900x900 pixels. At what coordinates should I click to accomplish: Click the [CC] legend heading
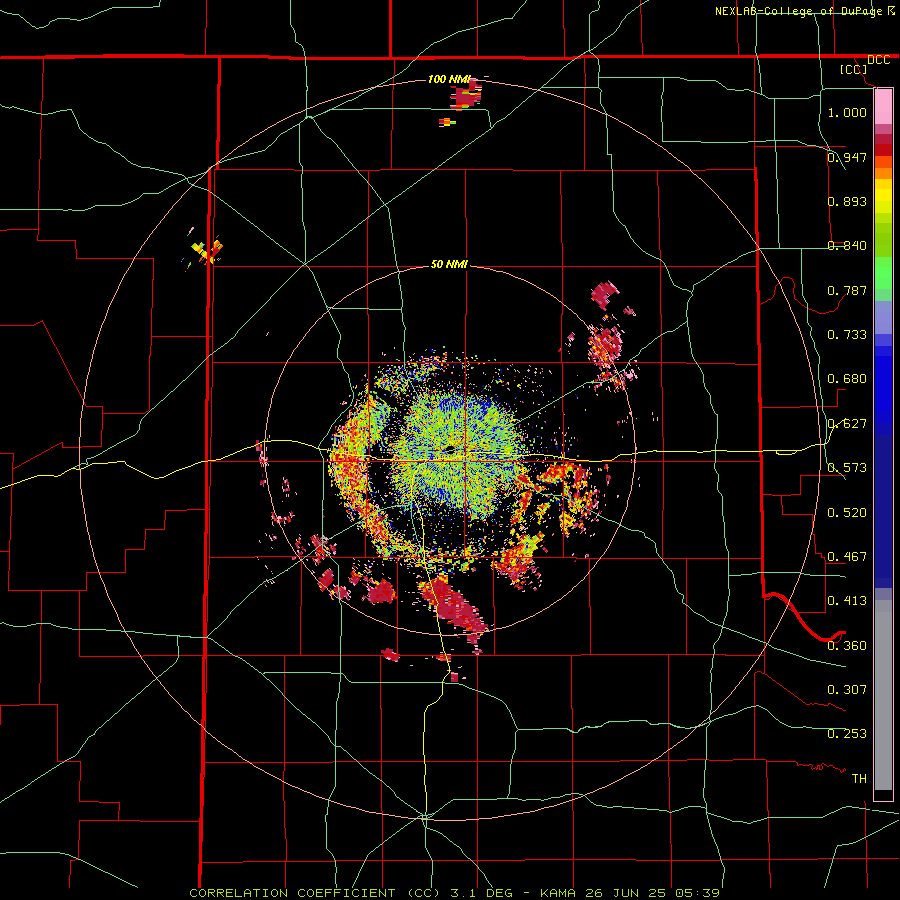[x=854, y=69]
